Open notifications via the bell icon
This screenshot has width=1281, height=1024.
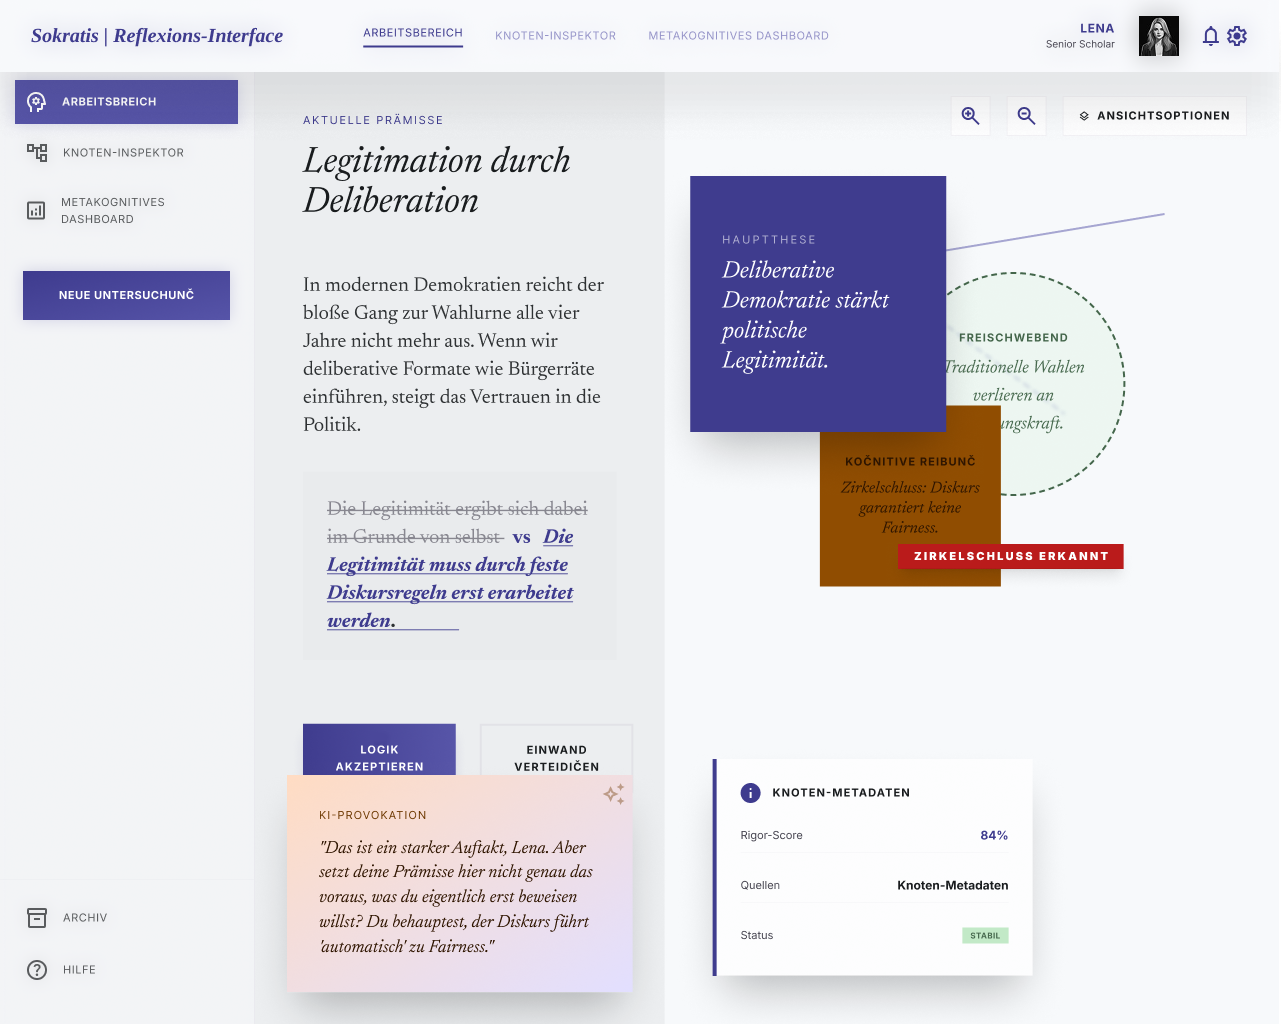(x=1210, y=35)
